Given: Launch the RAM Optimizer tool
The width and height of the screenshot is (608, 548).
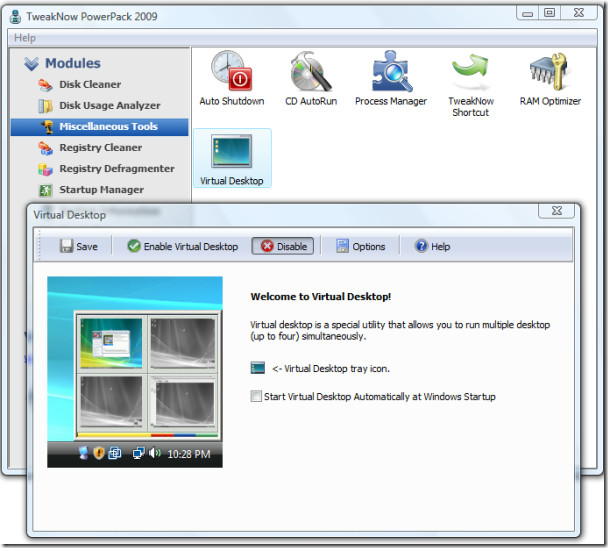Looking at the screenshot, I should [550, 78].
